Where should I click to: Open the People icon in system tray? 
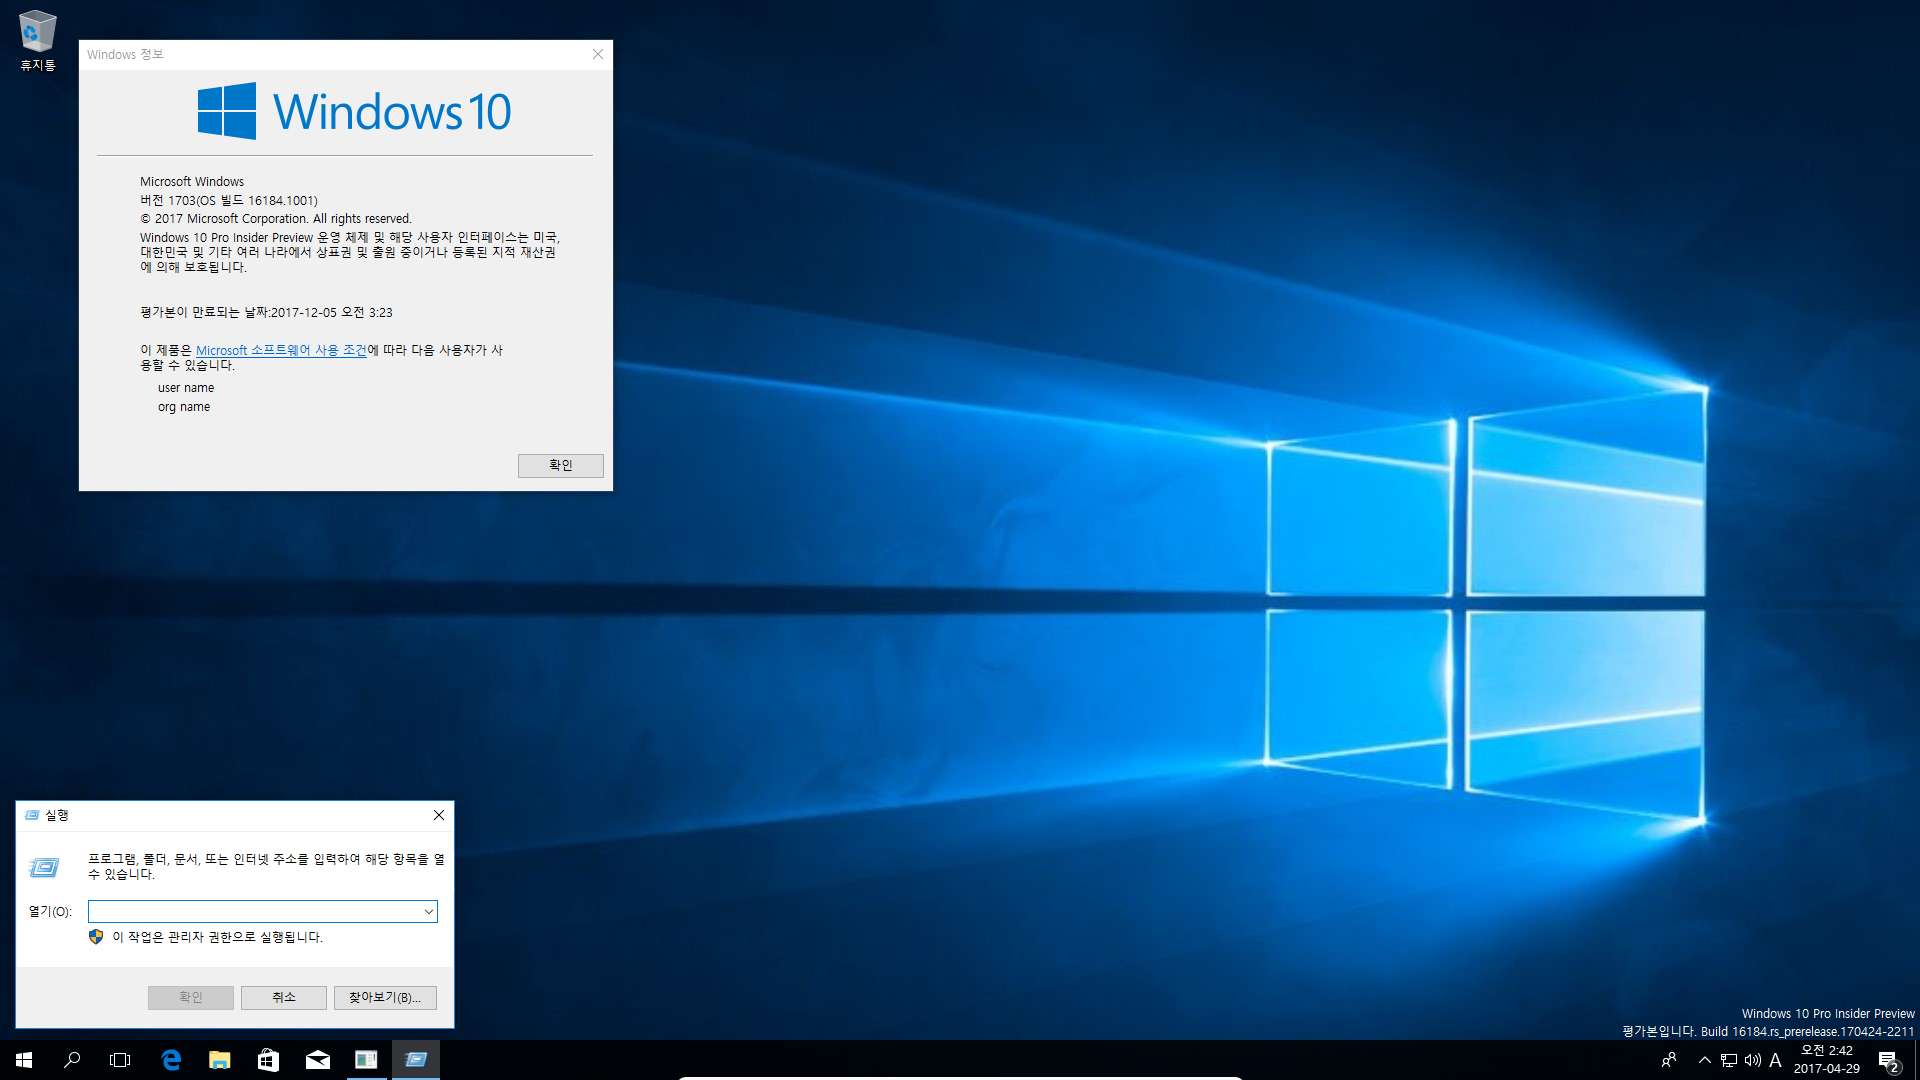(1668, 1060)
